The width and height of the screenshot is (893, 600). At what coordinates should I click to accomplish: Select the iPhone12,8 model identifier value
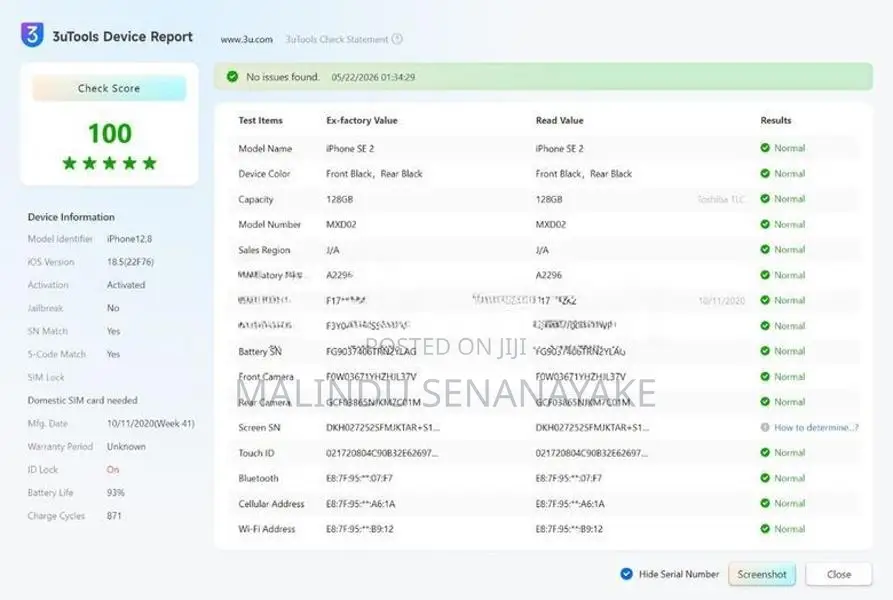point(129,239)
